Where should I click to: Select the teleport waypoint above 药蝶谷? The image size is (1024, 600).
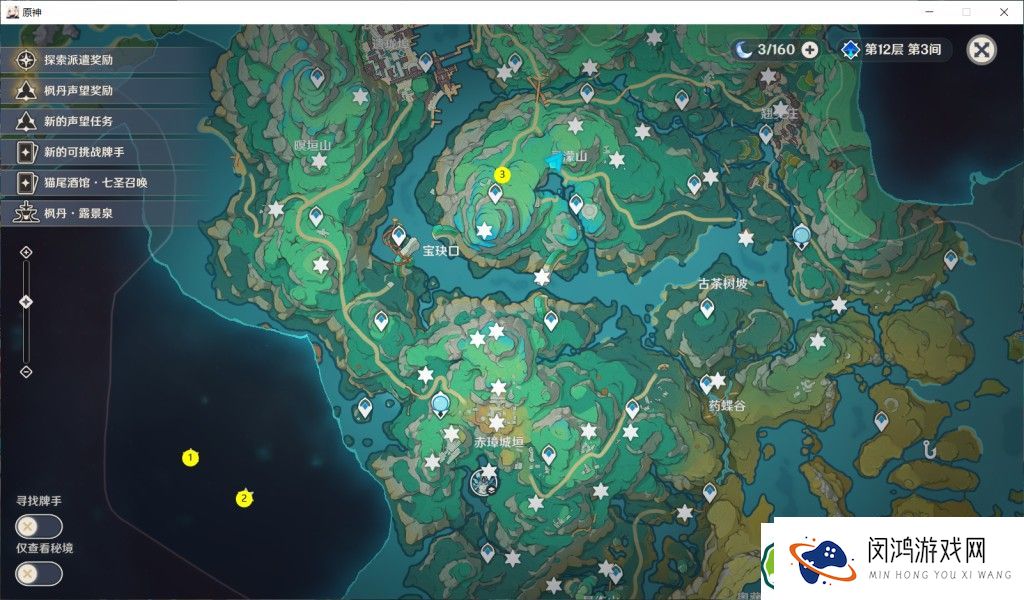point(706,384)
